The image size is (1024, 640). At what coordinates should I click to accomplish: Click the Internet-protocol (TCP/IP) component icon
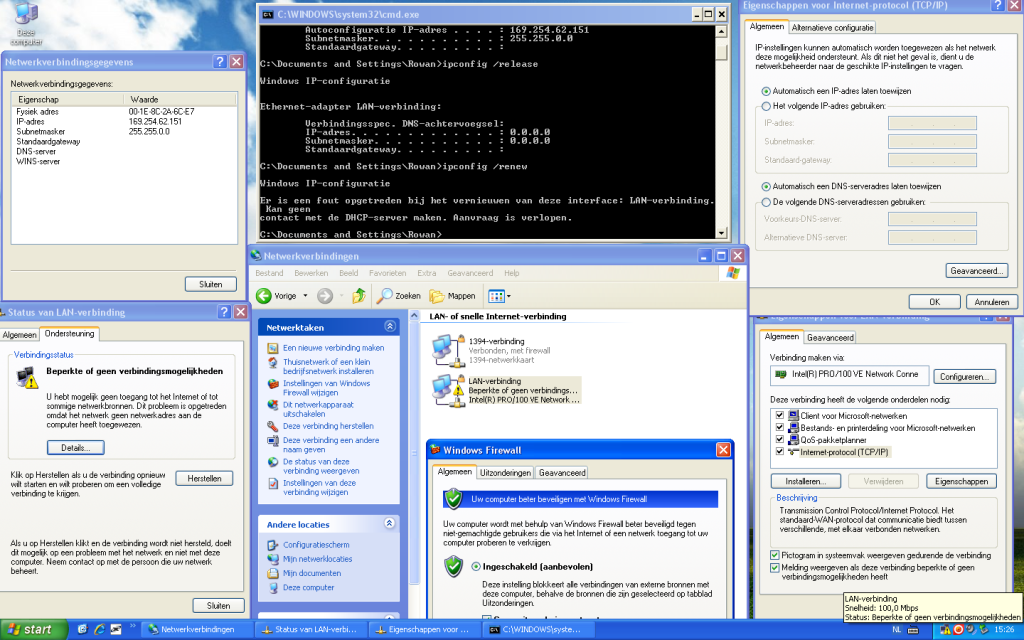coord(793,452)
